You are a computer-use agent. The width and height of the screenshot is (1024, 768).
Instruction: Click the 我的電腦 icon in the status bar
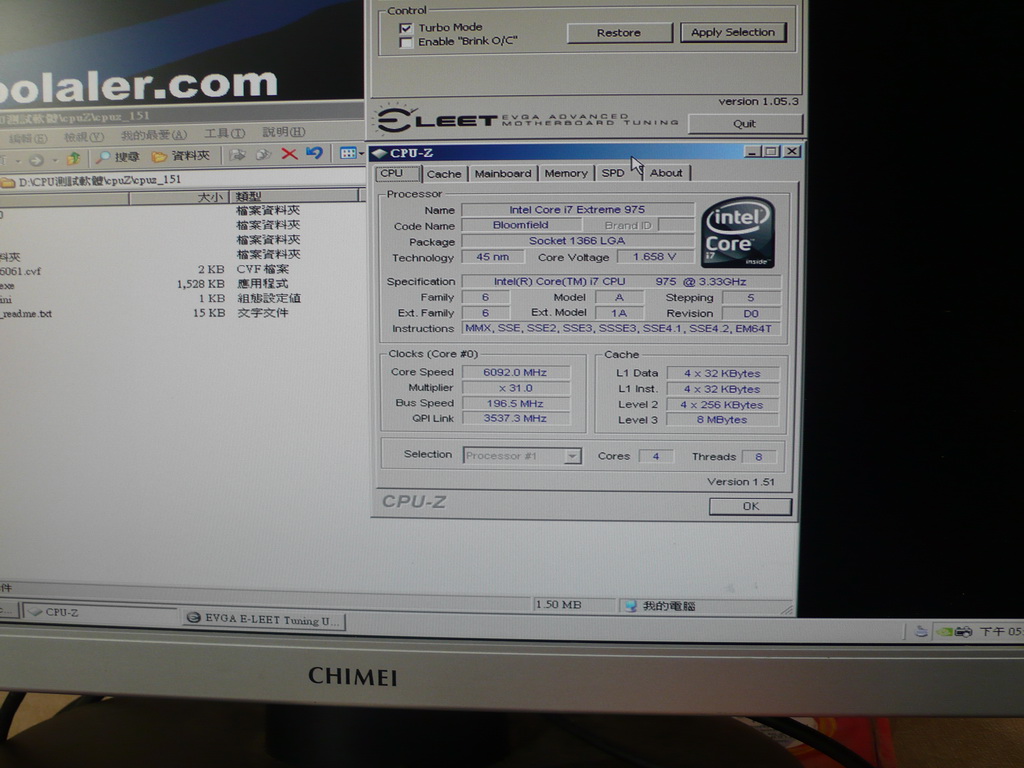click(x=631, y=606)
